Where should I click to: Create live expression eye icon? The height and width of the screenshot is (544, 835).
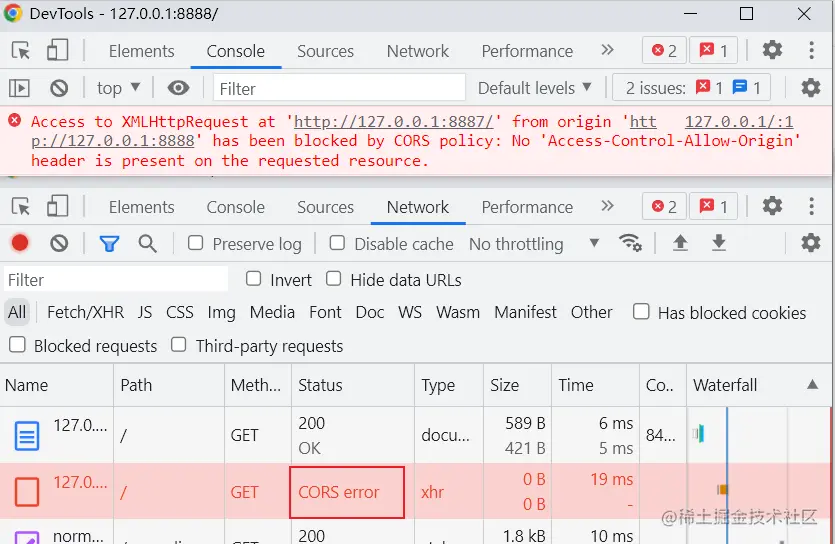pyautogui.click(x=178, y=88)
